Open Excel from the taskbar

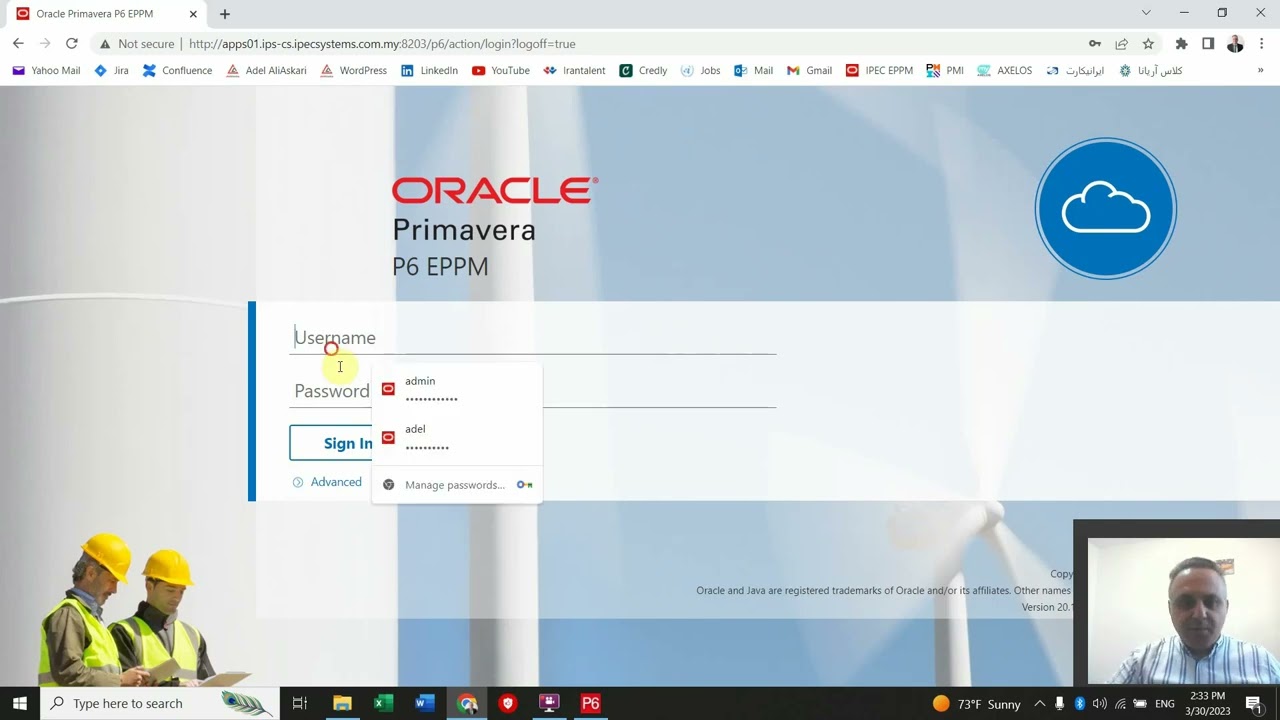point(383,704)
